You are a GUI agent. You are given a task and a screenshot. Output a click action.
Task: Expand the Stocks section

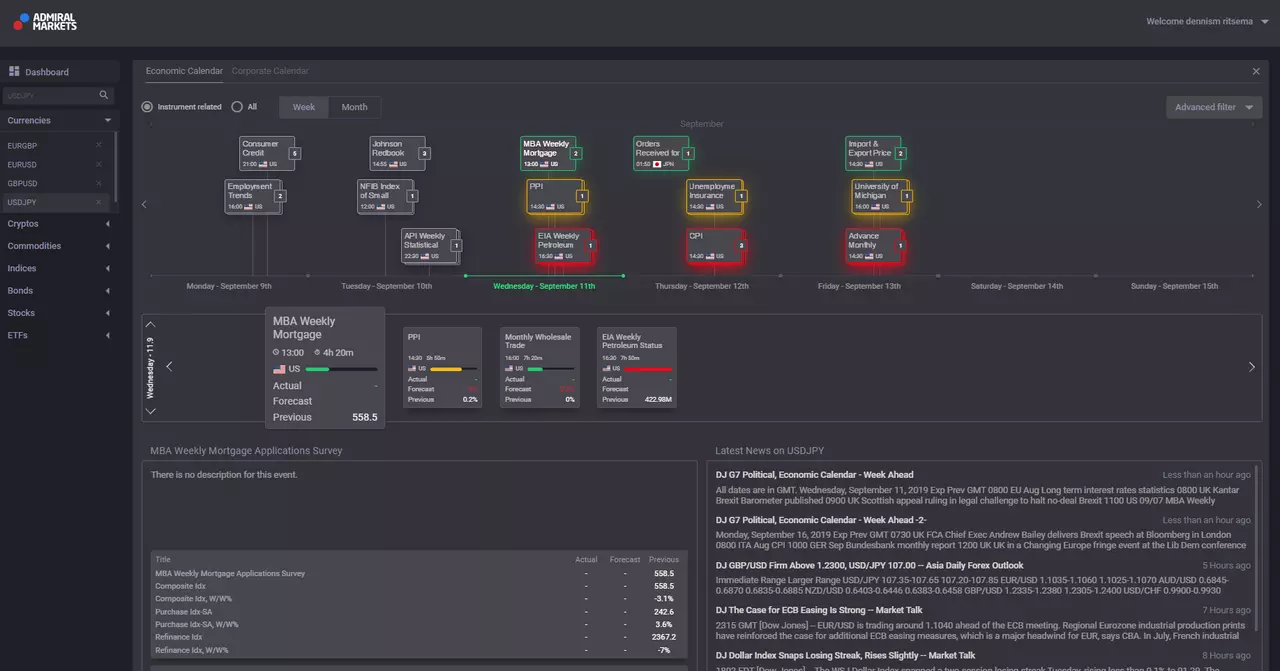(x=60, y=313)
